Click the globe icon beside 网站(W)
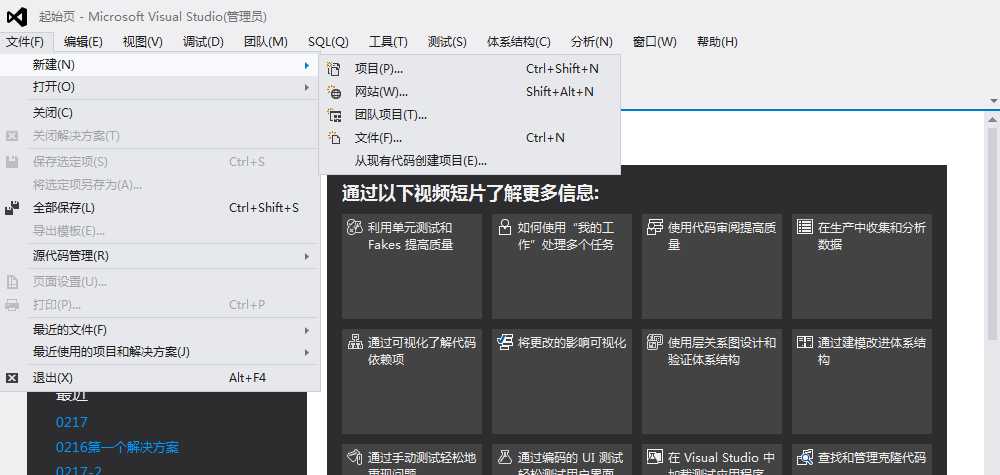The height and width of the screenshot is (475, 1000). [334, 92]
